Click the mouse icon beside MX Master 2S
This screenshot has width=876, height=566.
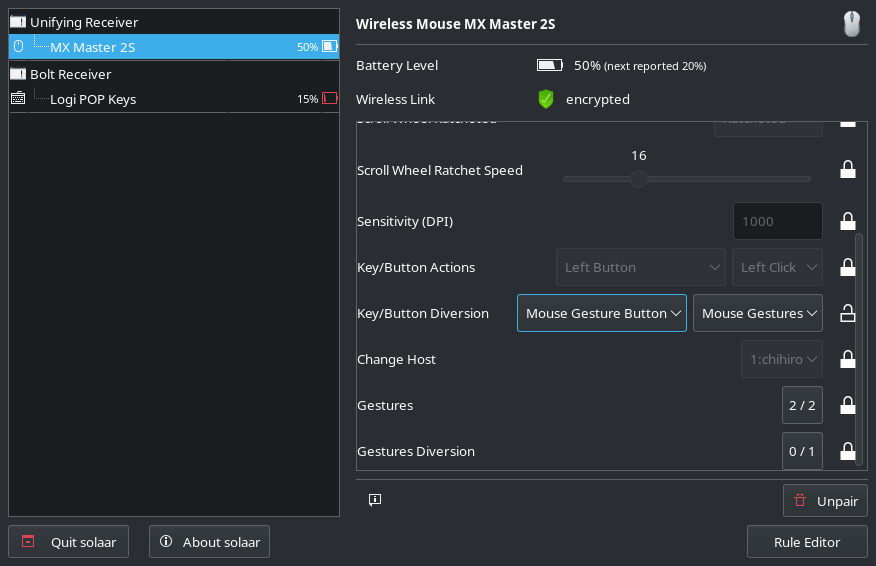pyautogui.click(x=18, y=46)
